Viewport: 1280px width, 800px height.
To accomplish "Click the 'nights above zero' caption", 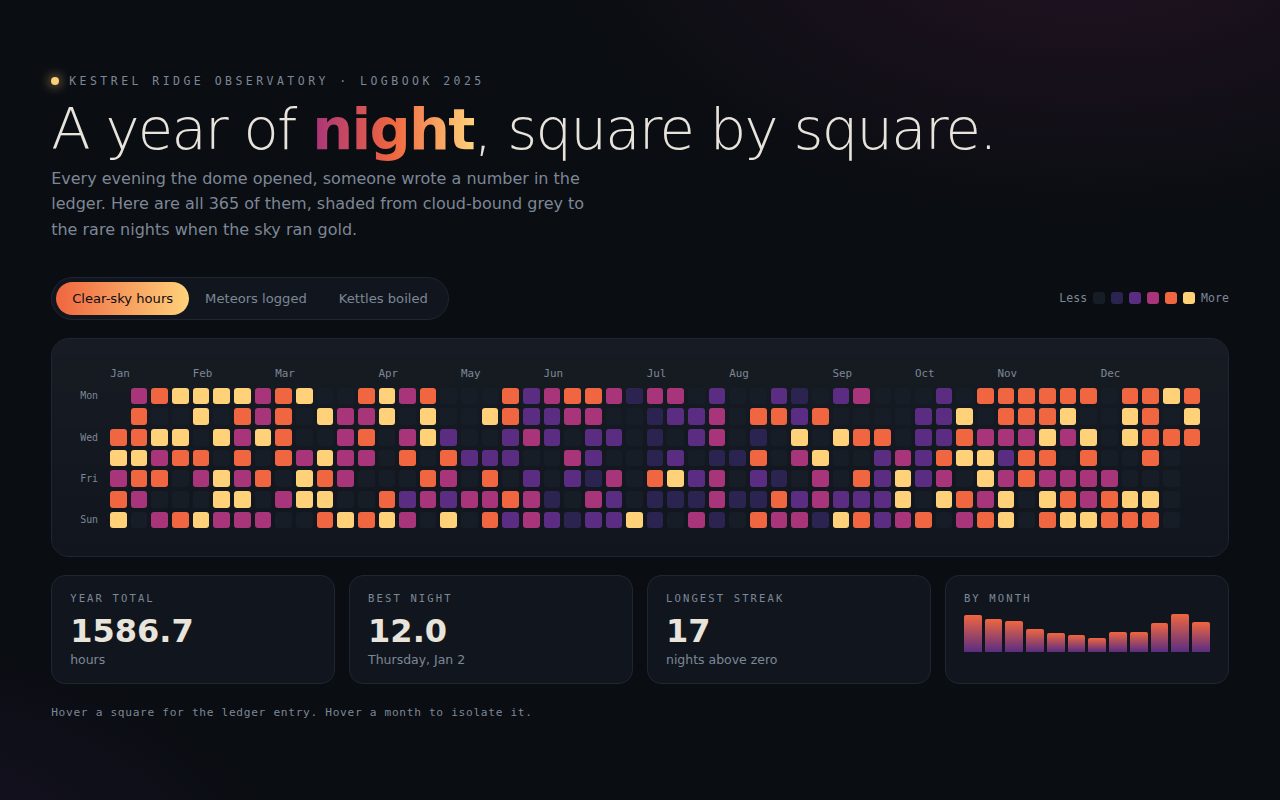I will coord(721,660).
